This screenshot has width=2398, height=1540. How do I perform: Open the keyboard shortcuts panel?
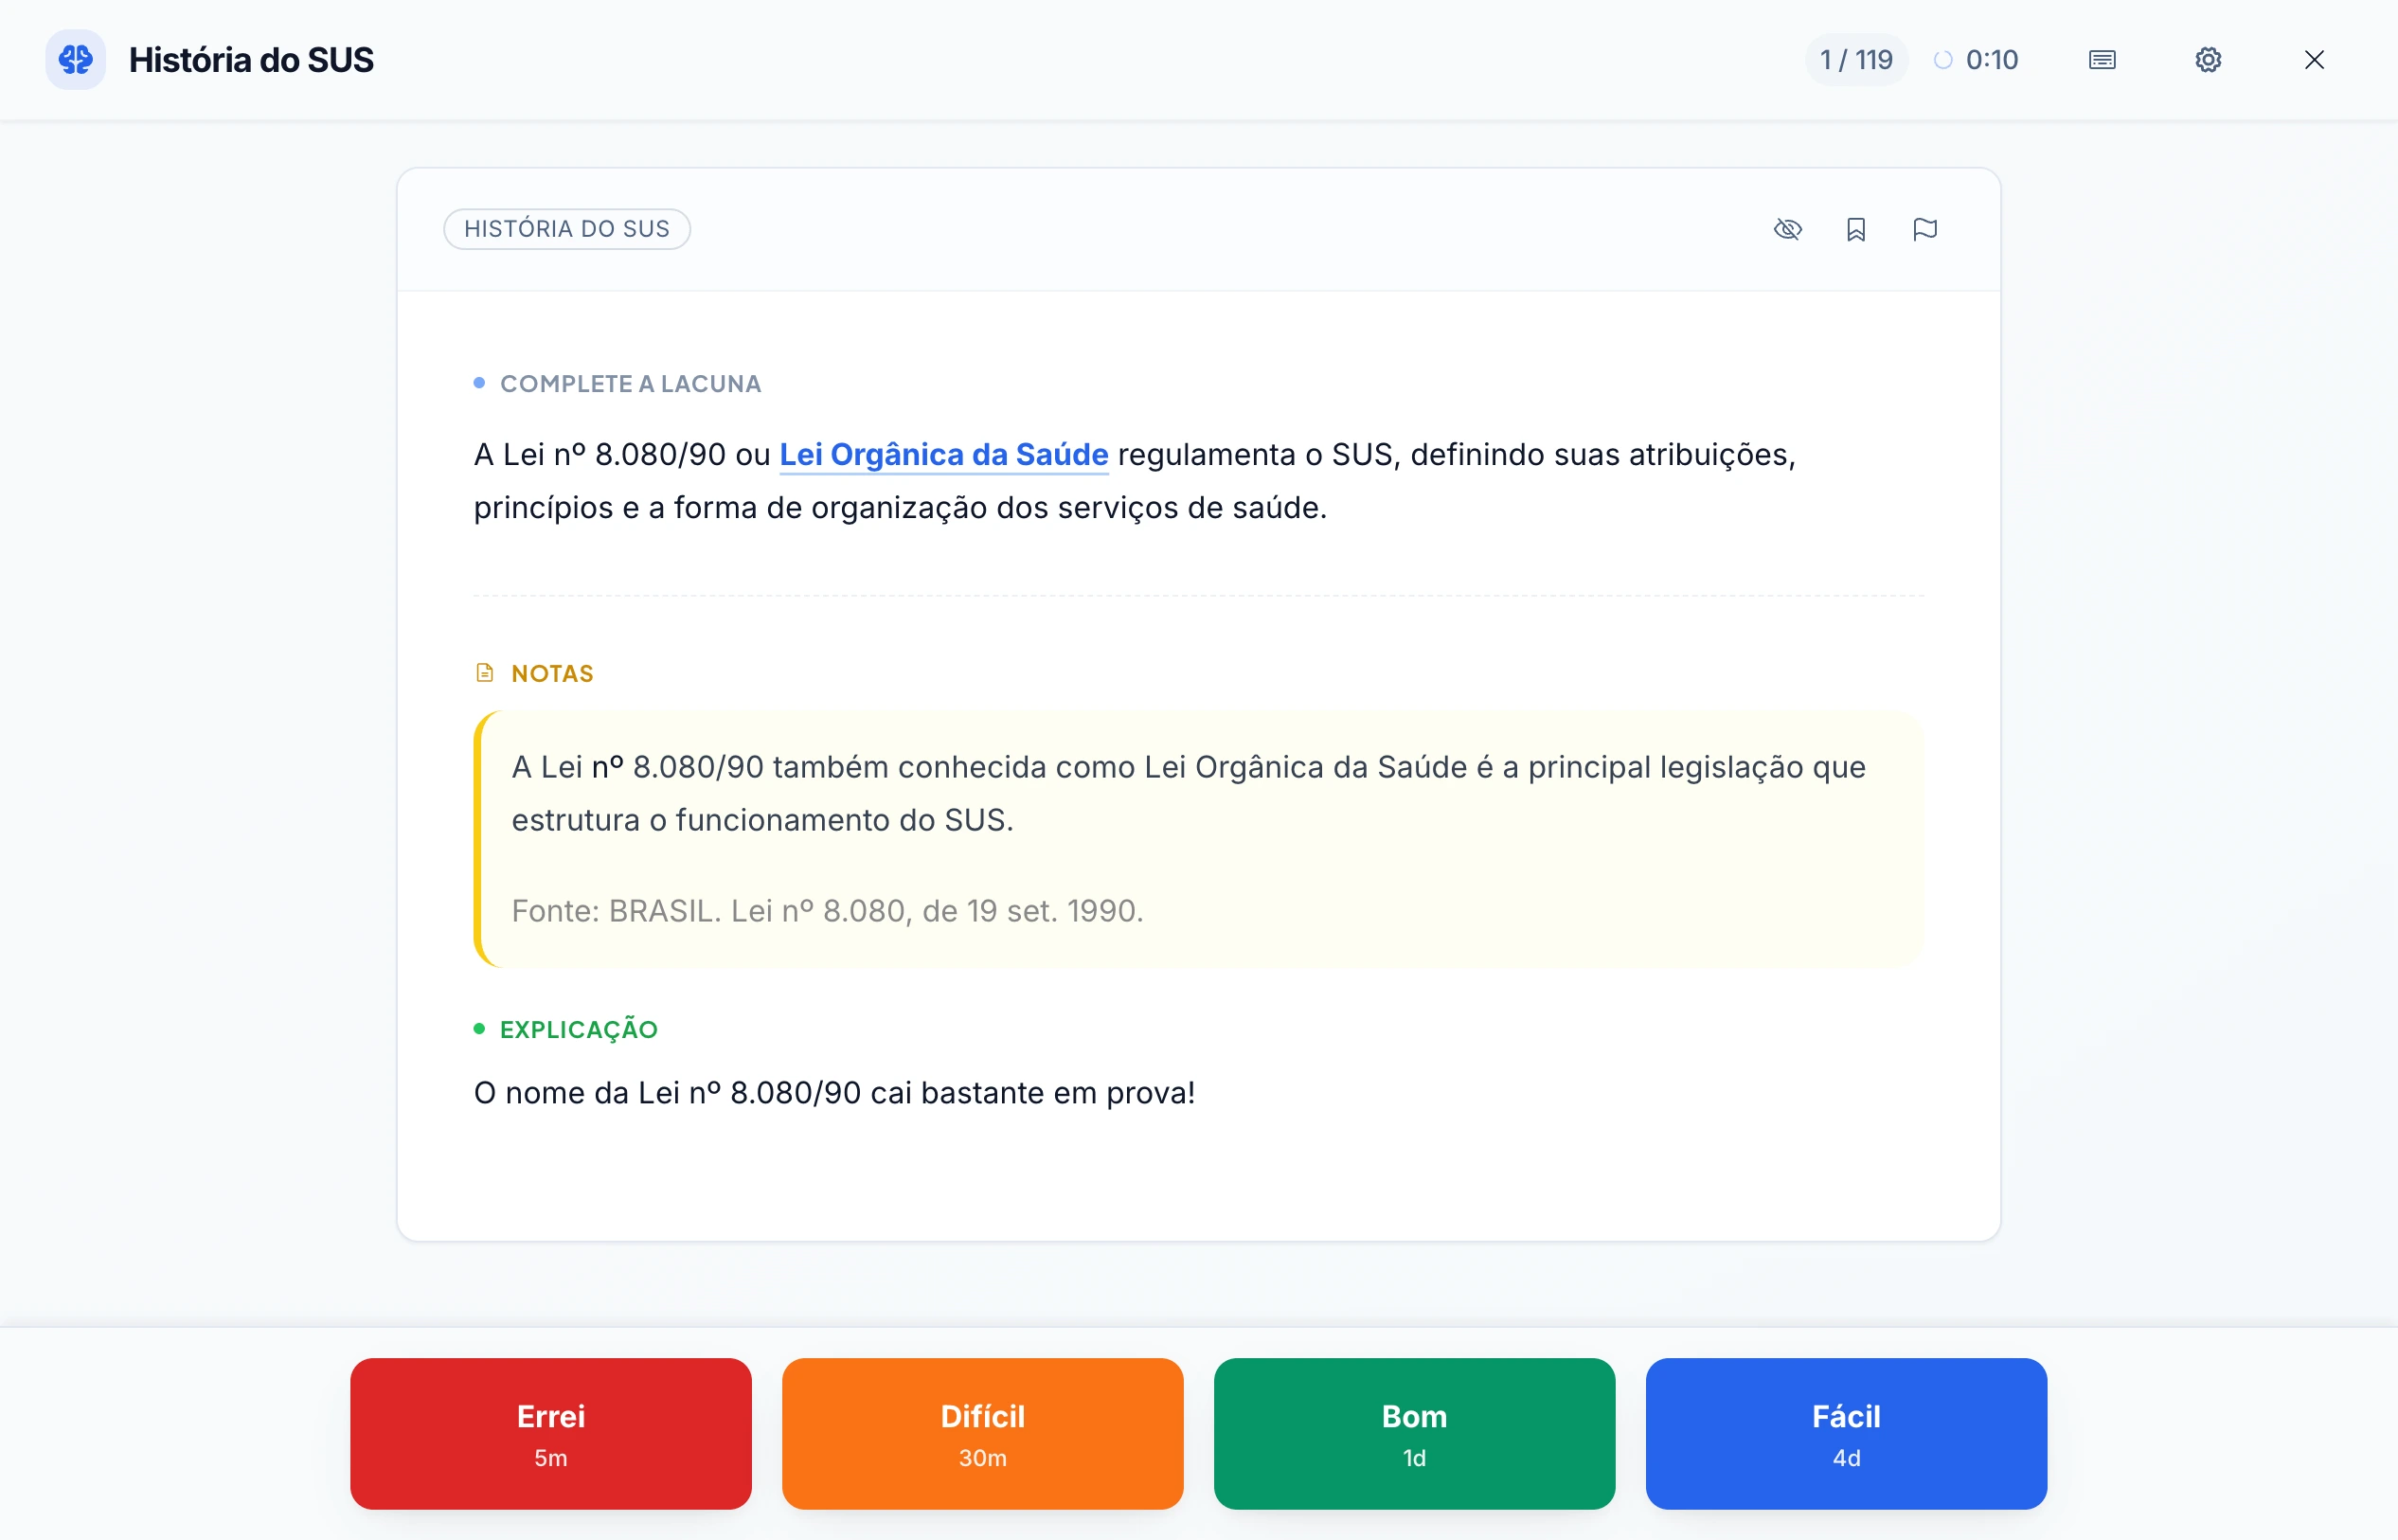point(2102,60)
